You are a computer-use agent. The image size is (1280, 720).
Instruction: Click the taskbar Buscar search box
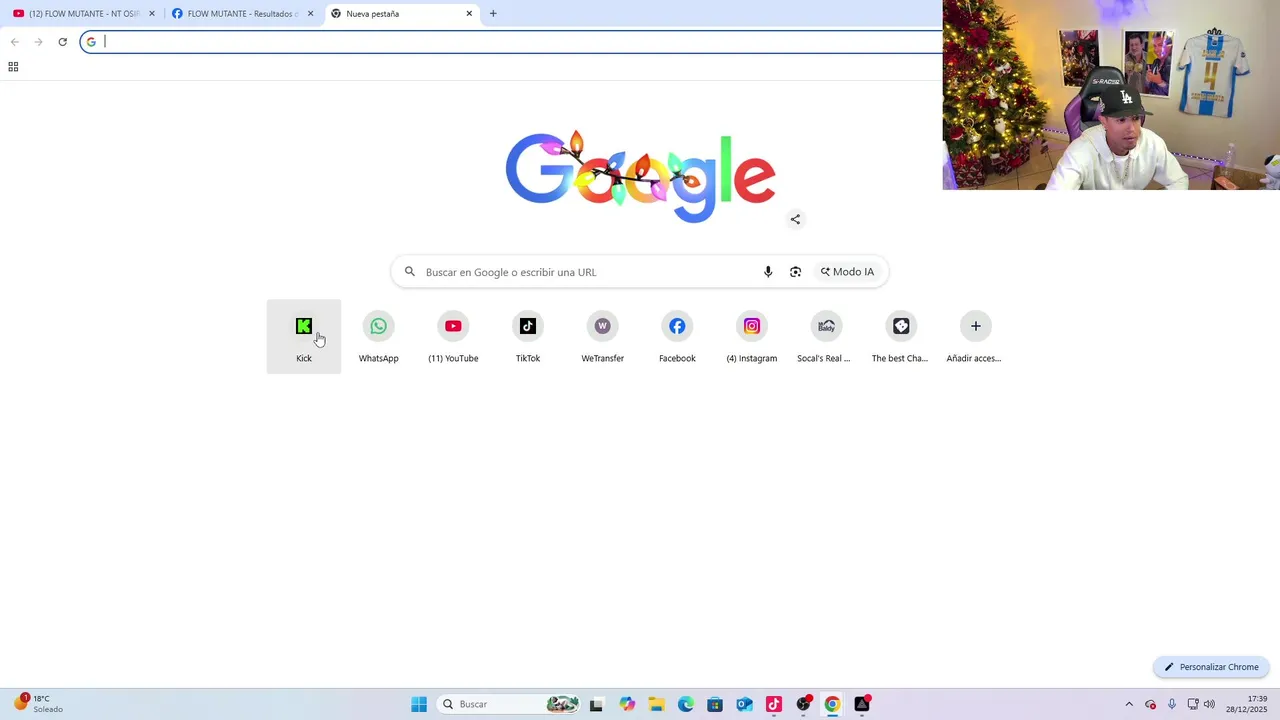tap(510, 704)
